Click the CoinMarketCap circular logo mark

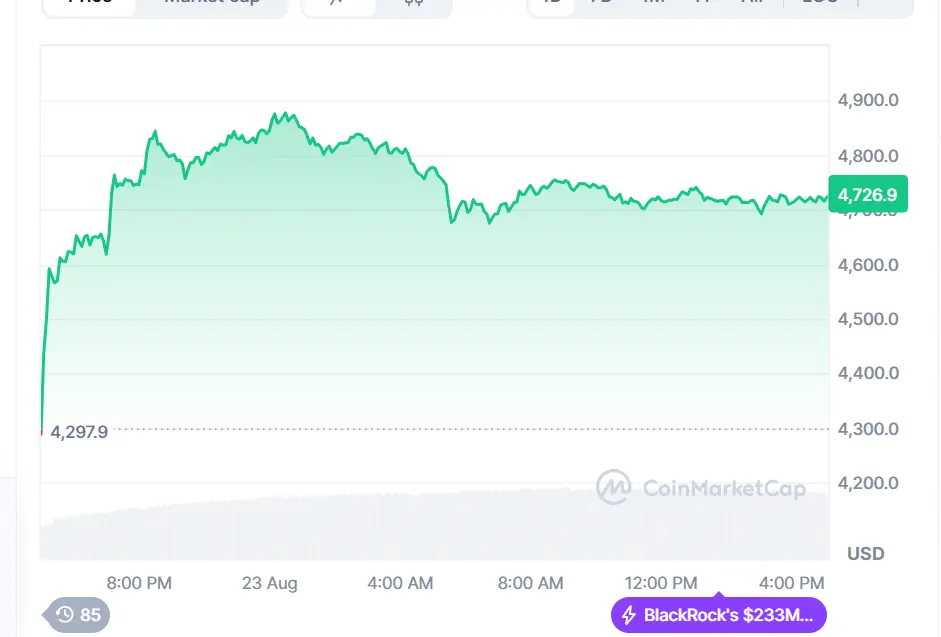(613, 489)
